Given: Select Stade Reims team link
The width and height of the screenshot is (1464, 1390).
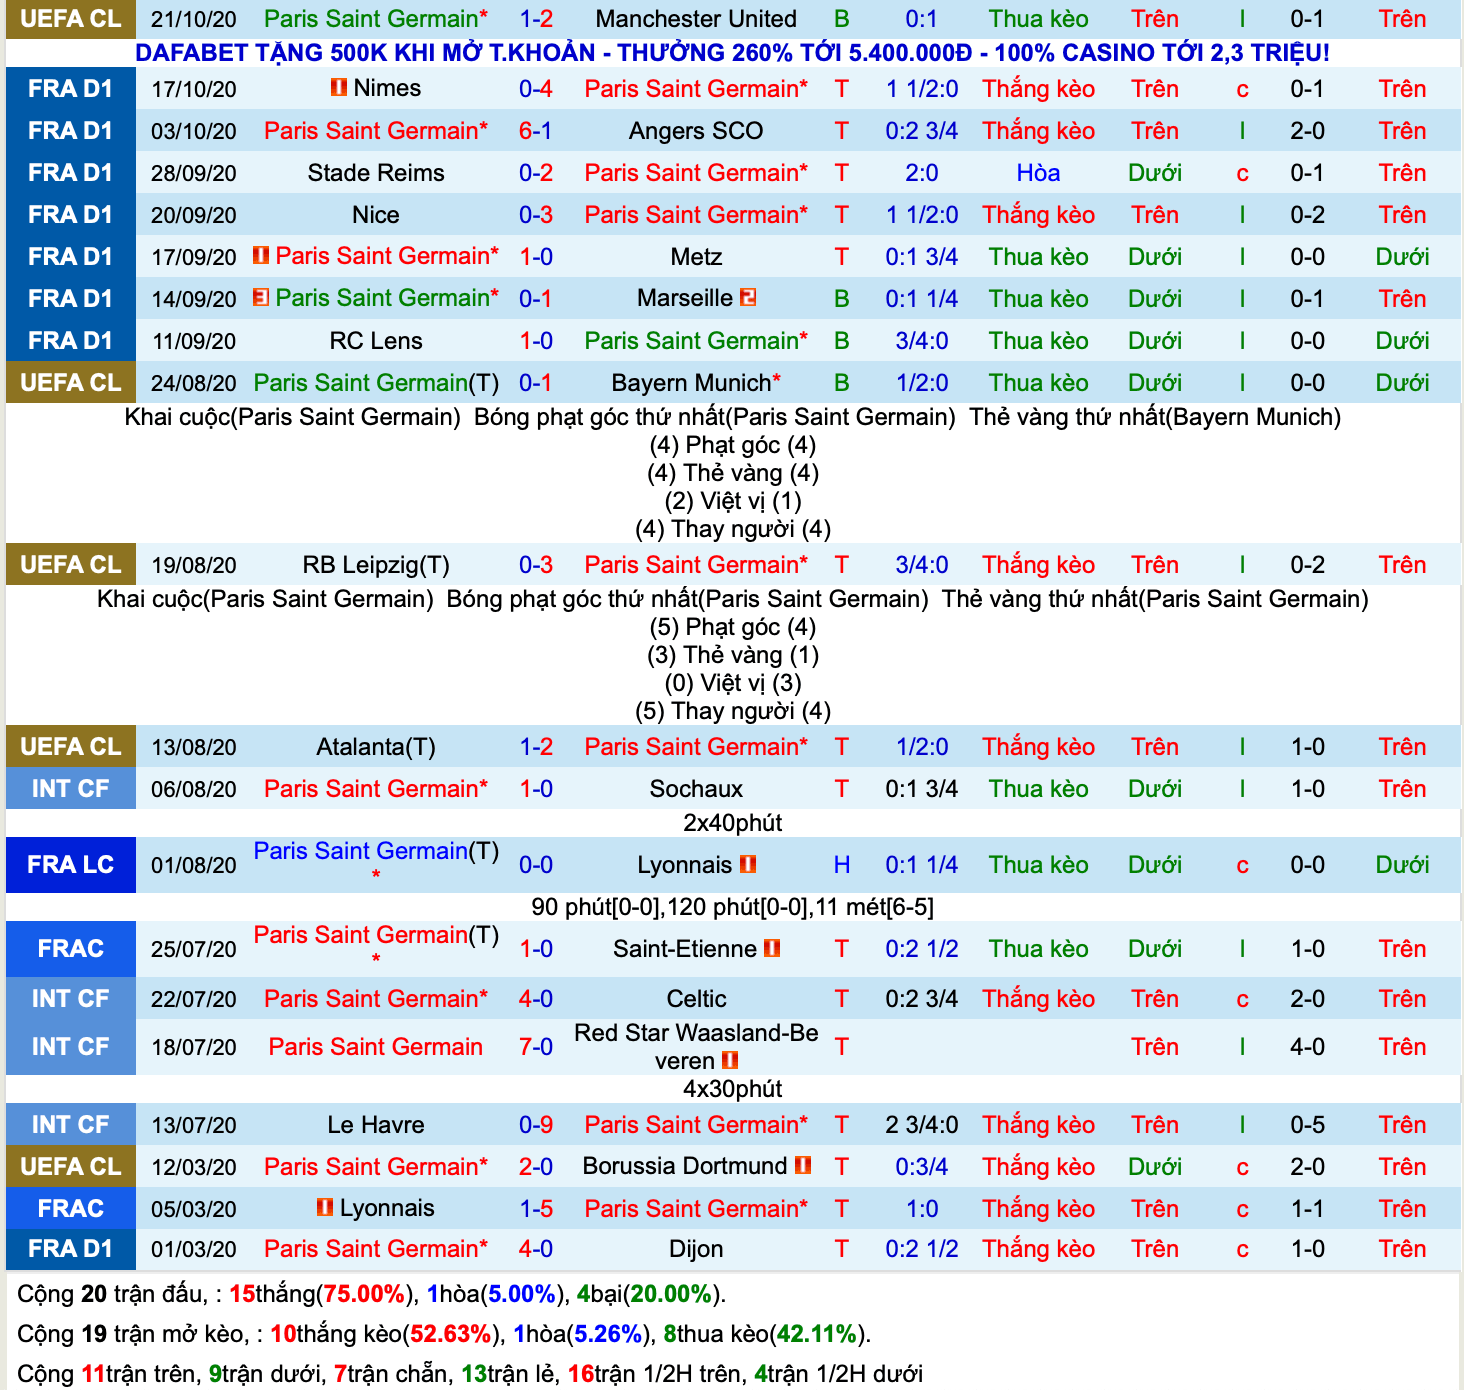Looking at the screenshot, I should pyautogui.click(x=376, y=173).
